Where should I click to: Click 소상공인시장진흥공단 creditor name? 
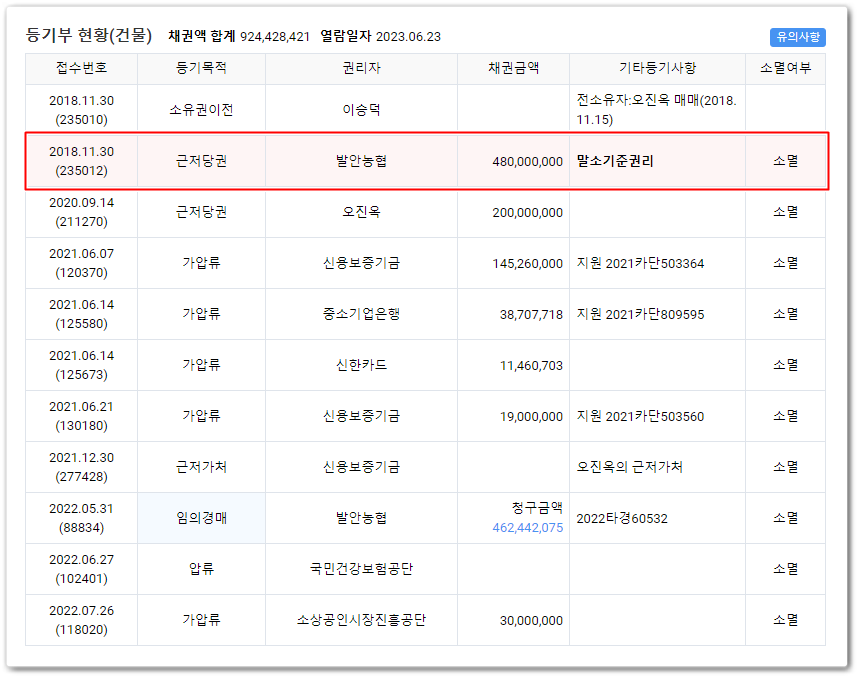pos(361,620)
